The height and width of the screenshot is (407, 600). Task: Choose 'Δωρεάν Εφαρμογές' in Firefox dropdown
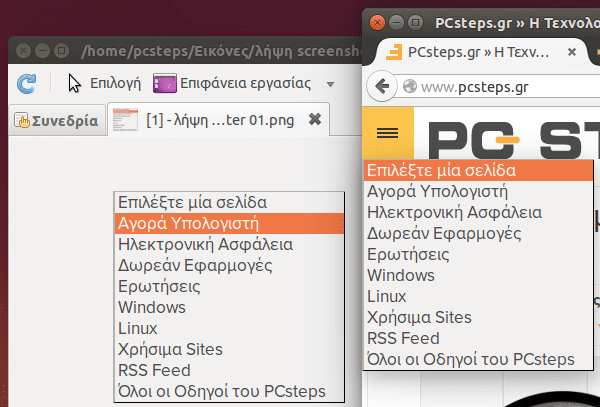pos(478,233)
